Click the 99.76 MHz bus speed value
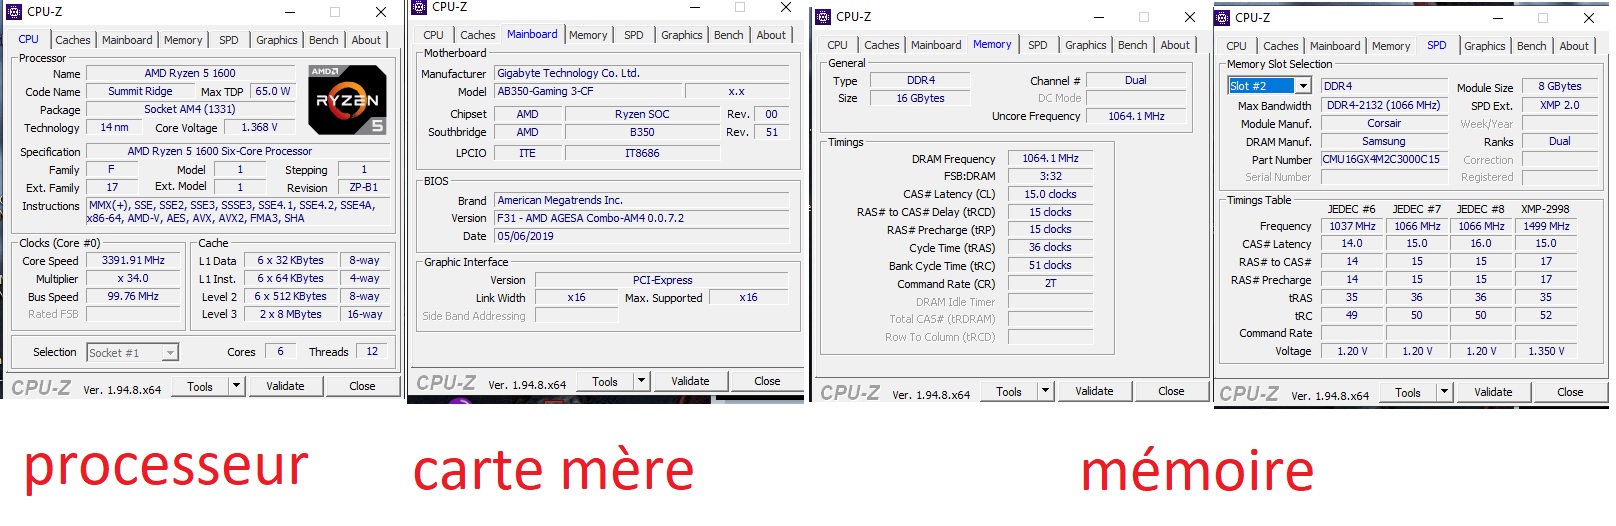This screenshot has height=526, width=1616. (133, 296)
